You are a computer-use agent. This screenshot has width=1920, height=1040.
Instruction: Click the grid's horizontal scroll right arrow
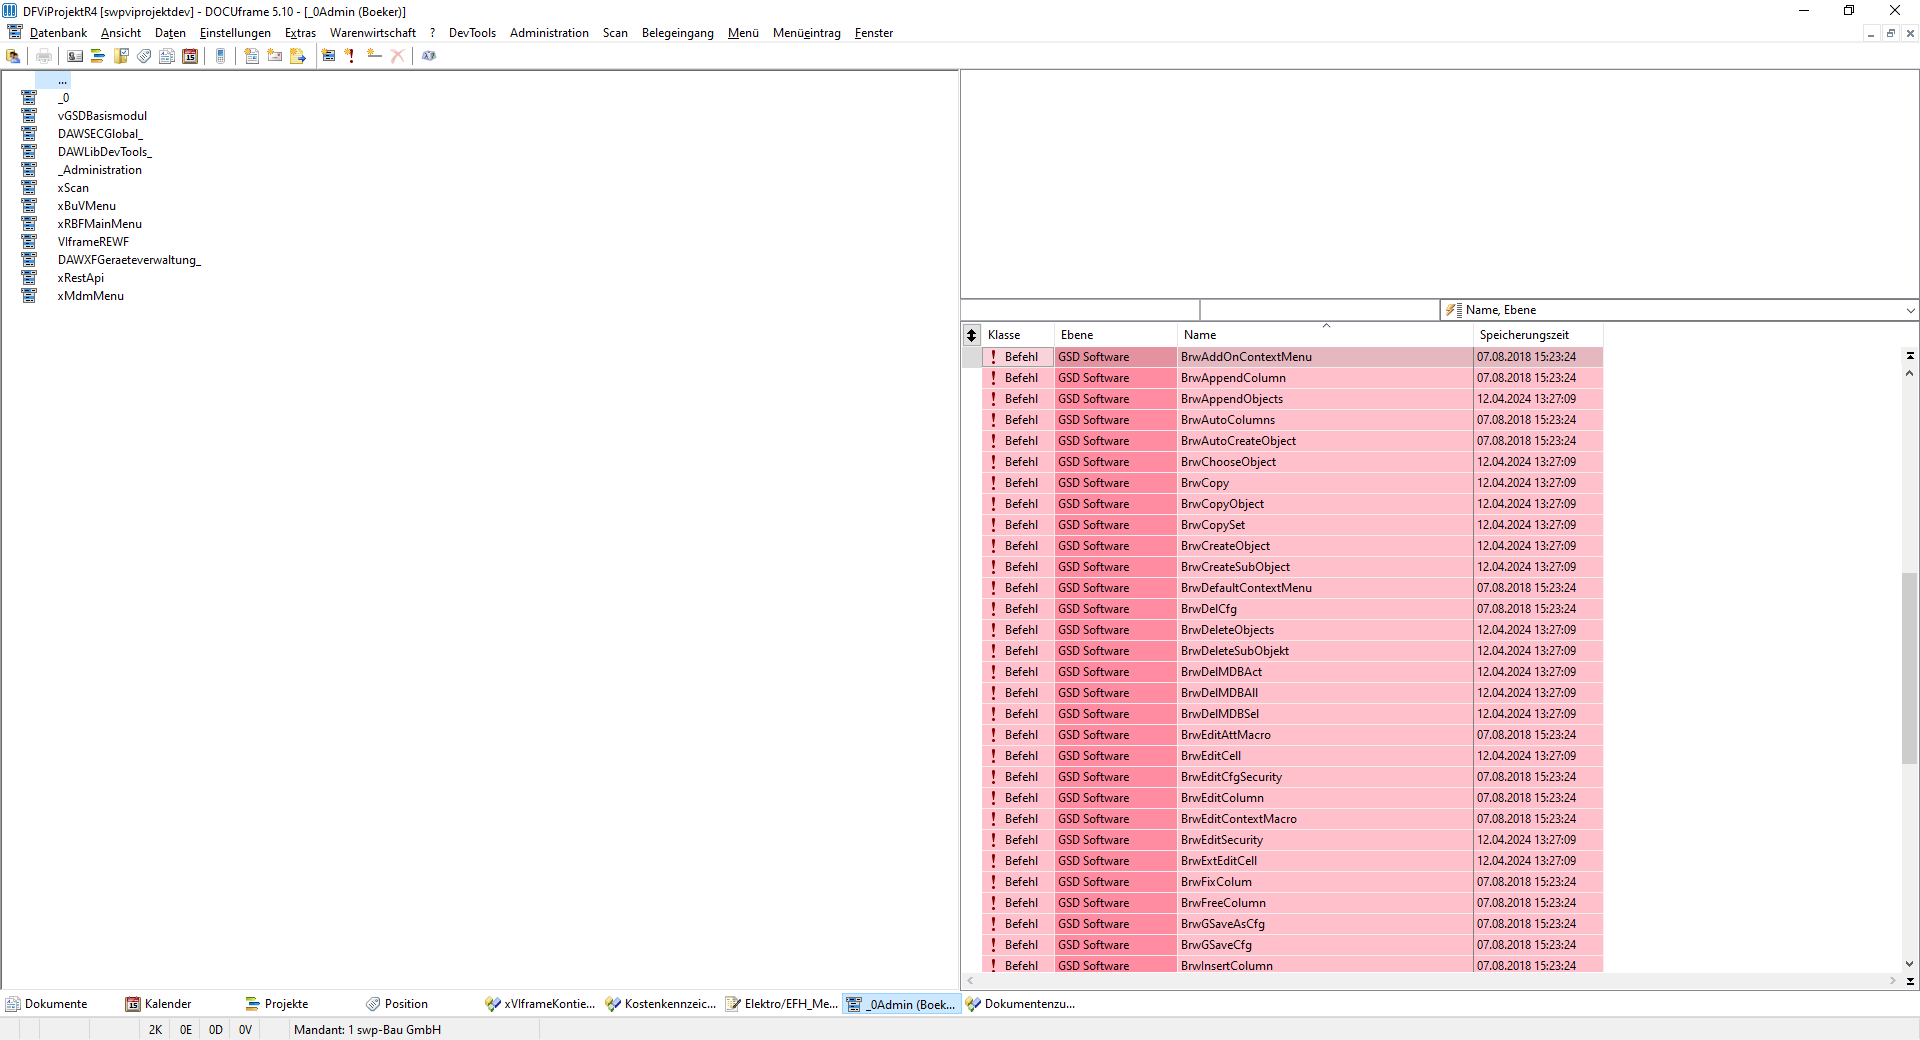(x=1893, y=981)
